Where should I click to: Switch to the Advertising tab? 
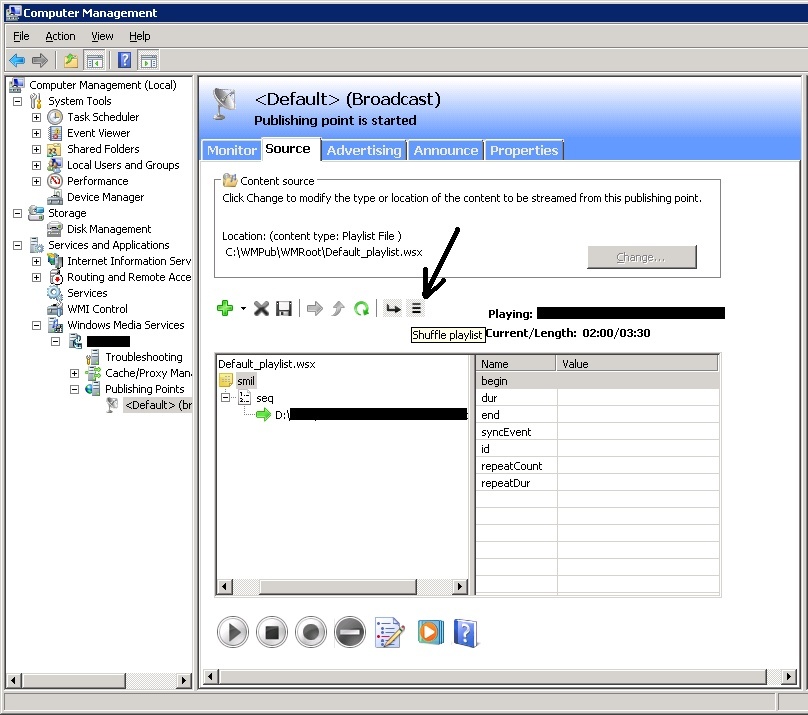pyautogui.click(x=364, y=150)
